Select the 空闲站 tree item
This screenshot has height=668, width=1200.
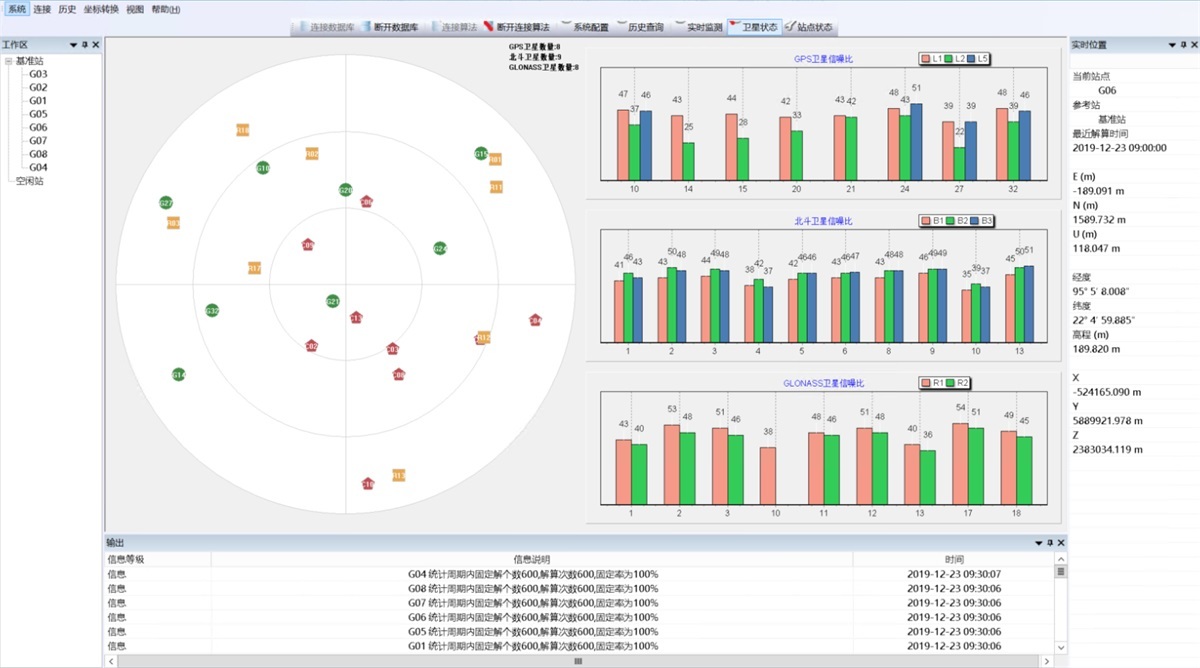pyautogui.click(x=29, y=182)
